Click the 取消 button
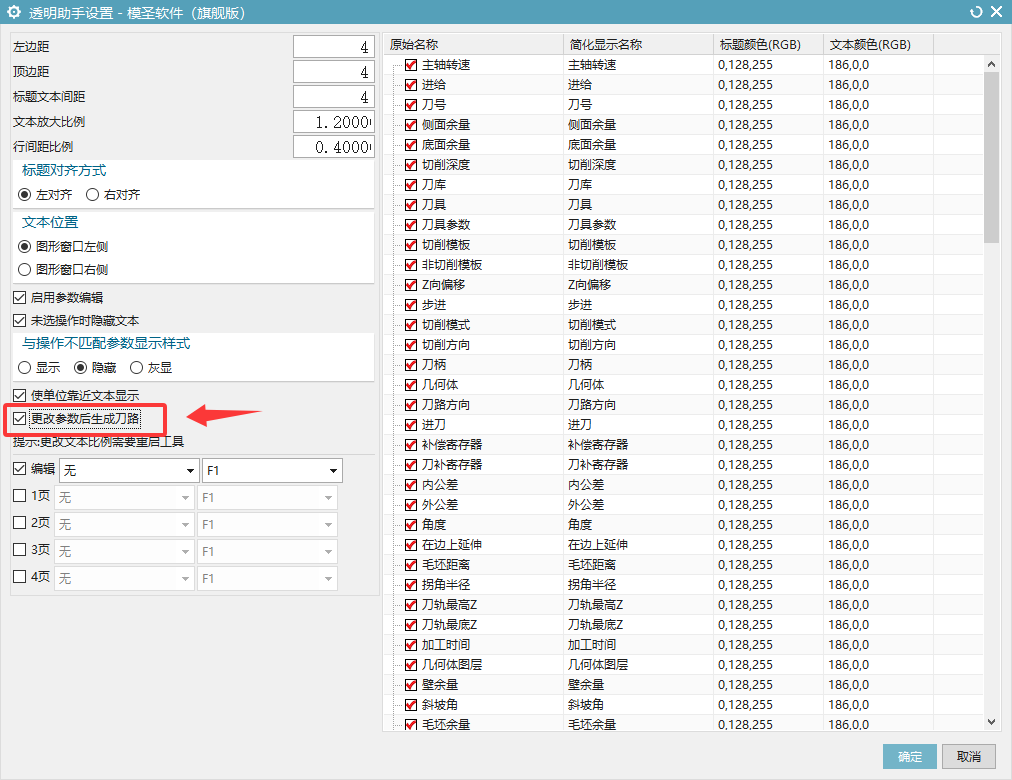This screenshot has width=1012, height=780. tap(968, 756)
